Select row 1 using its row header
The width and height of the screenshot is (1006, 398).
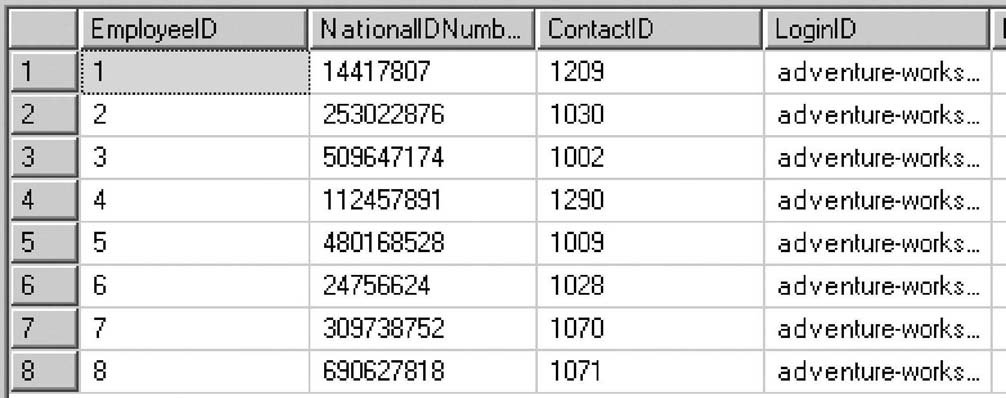click(44, 72)
